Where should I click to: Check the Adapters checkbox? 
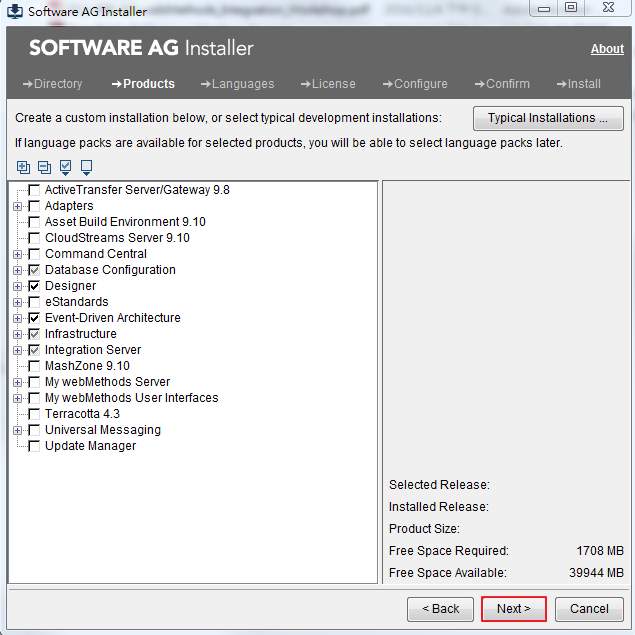[x=34, y=206]
